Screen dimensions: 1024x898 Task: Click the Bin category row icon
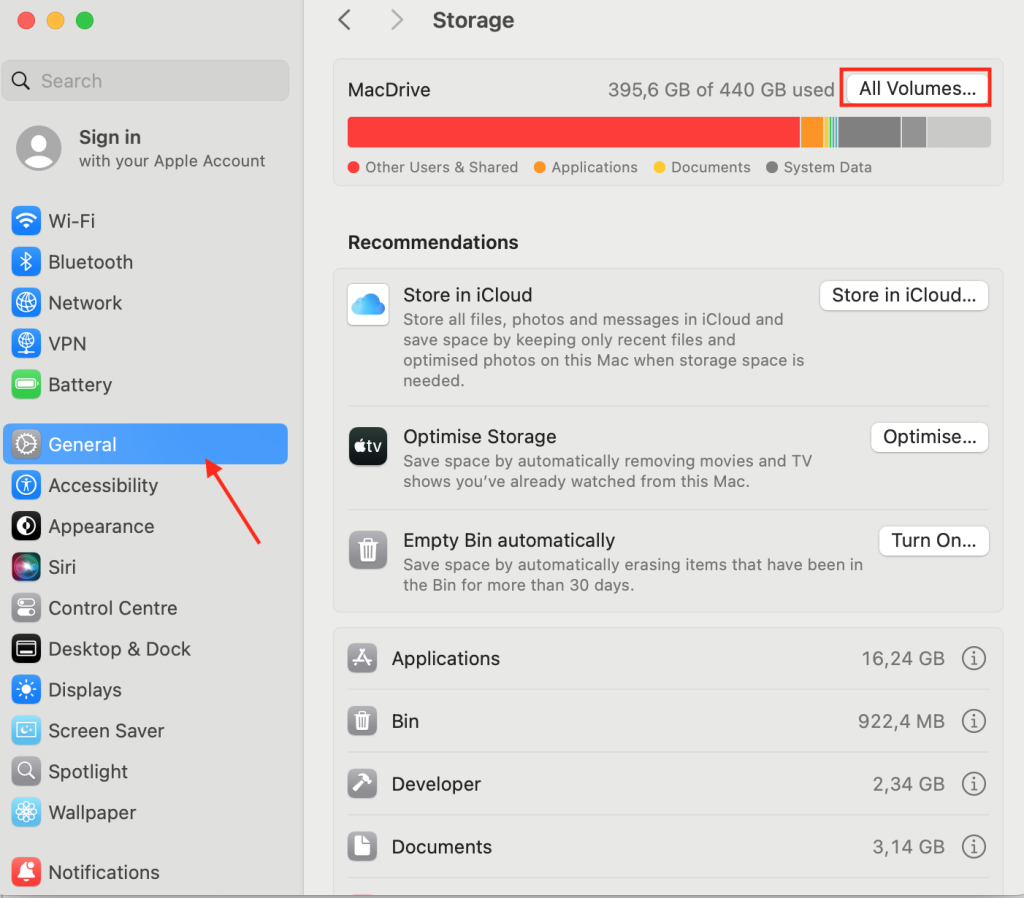click(x=362, y=721)
